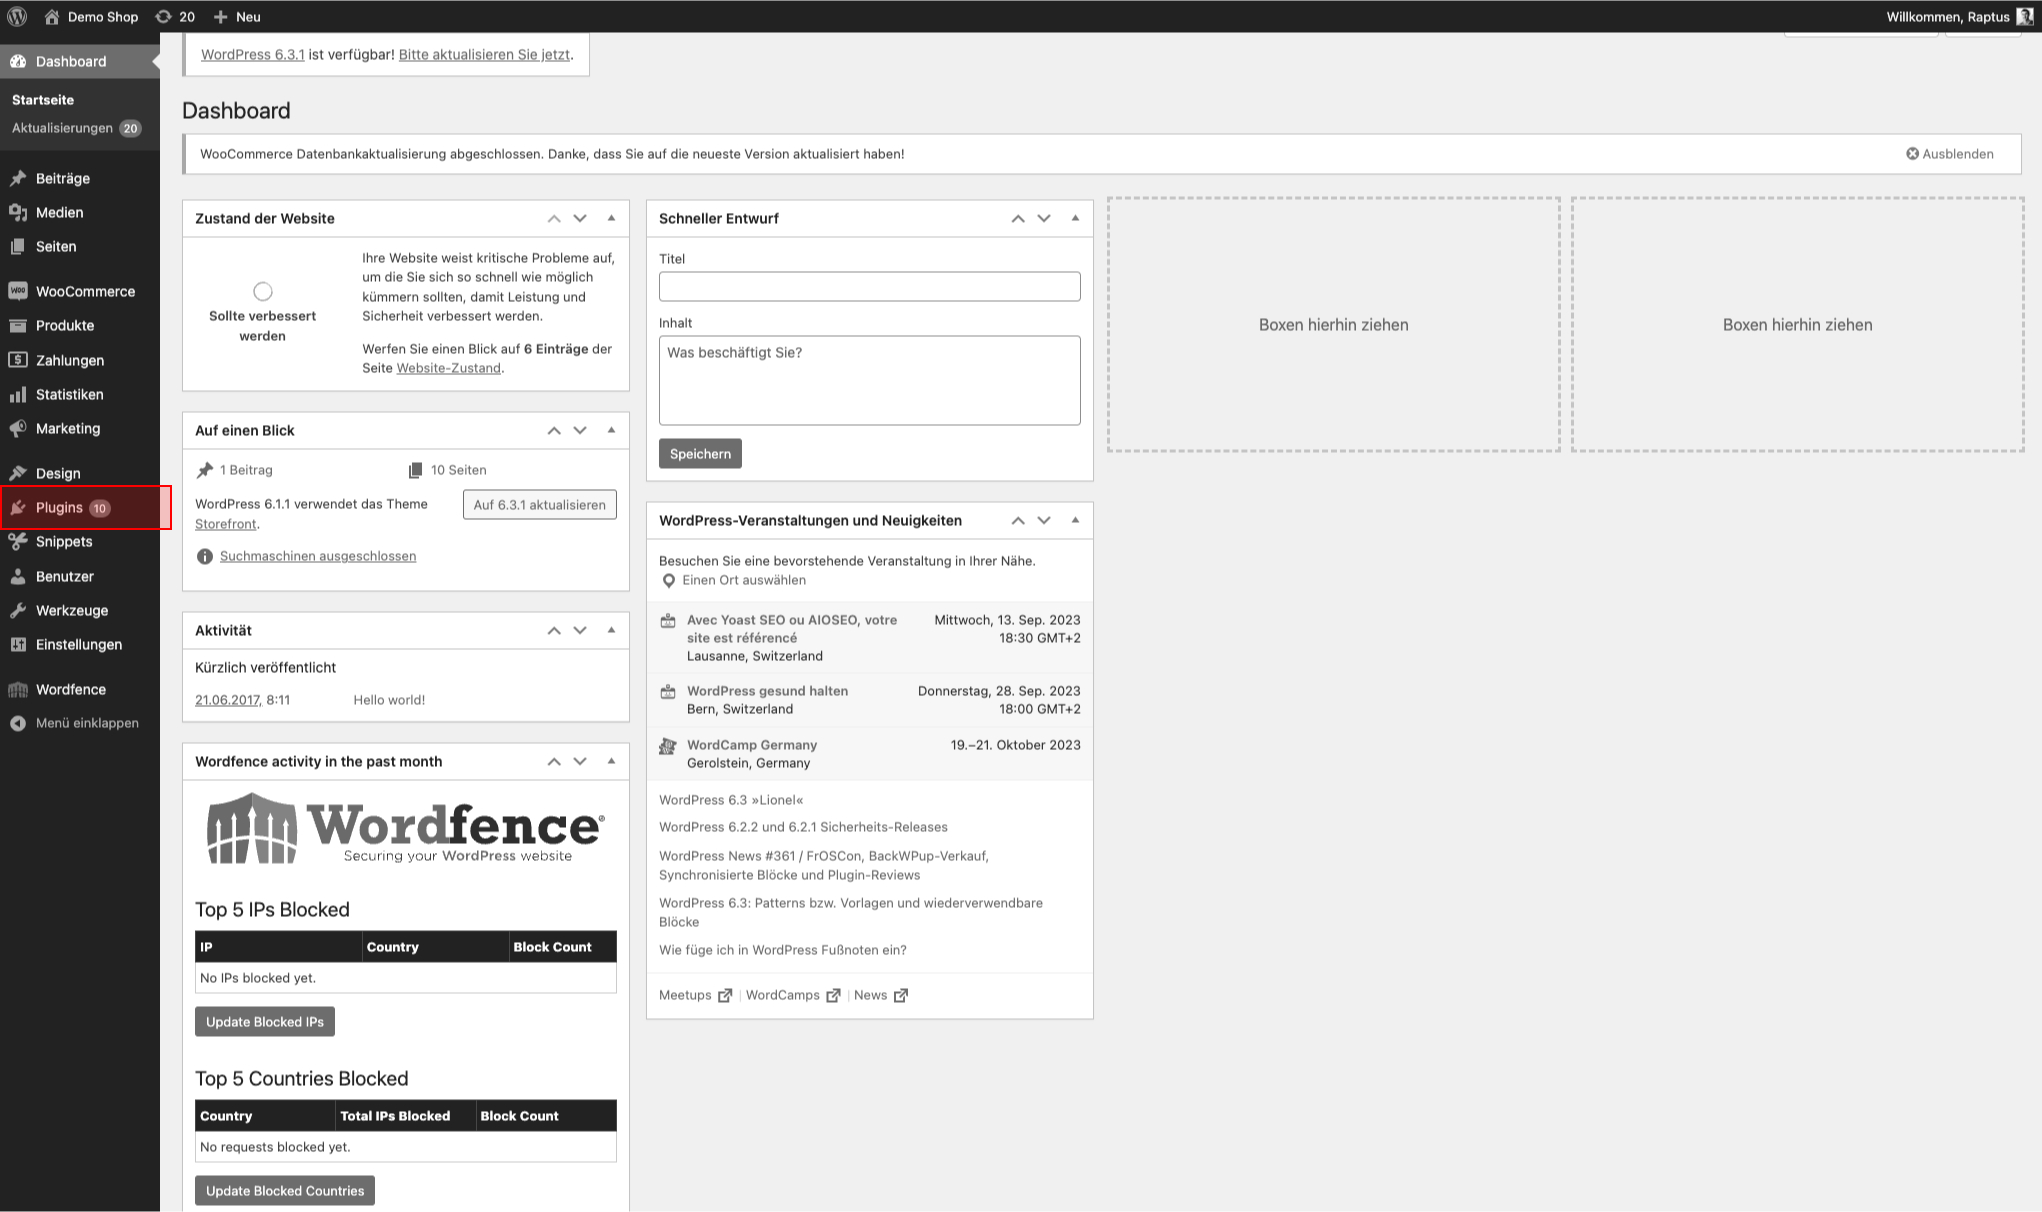Open Website-Zustand link
This screenshot has width=2042, height=1212.
click(x=448, y=368)
